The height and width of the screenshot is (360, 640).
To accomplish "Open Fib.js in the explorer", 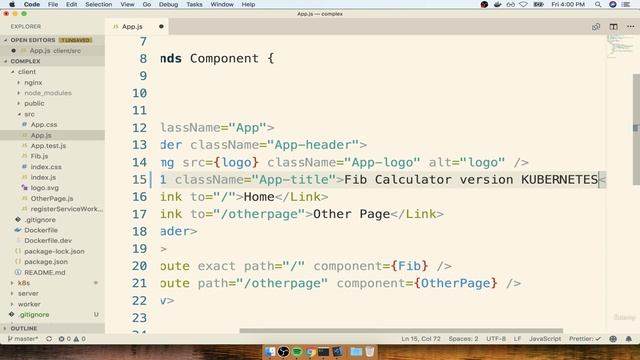I will 39,156.
